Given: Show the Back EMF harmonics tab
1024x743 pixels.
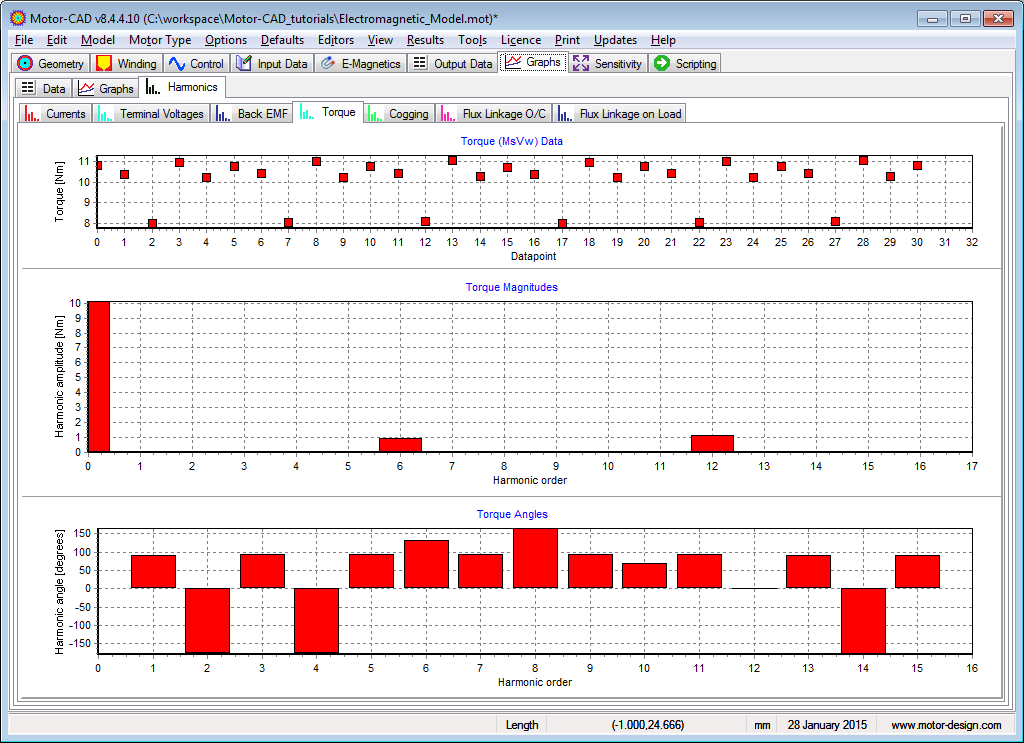Looking at the screenshot, I should tap(252, 114).
